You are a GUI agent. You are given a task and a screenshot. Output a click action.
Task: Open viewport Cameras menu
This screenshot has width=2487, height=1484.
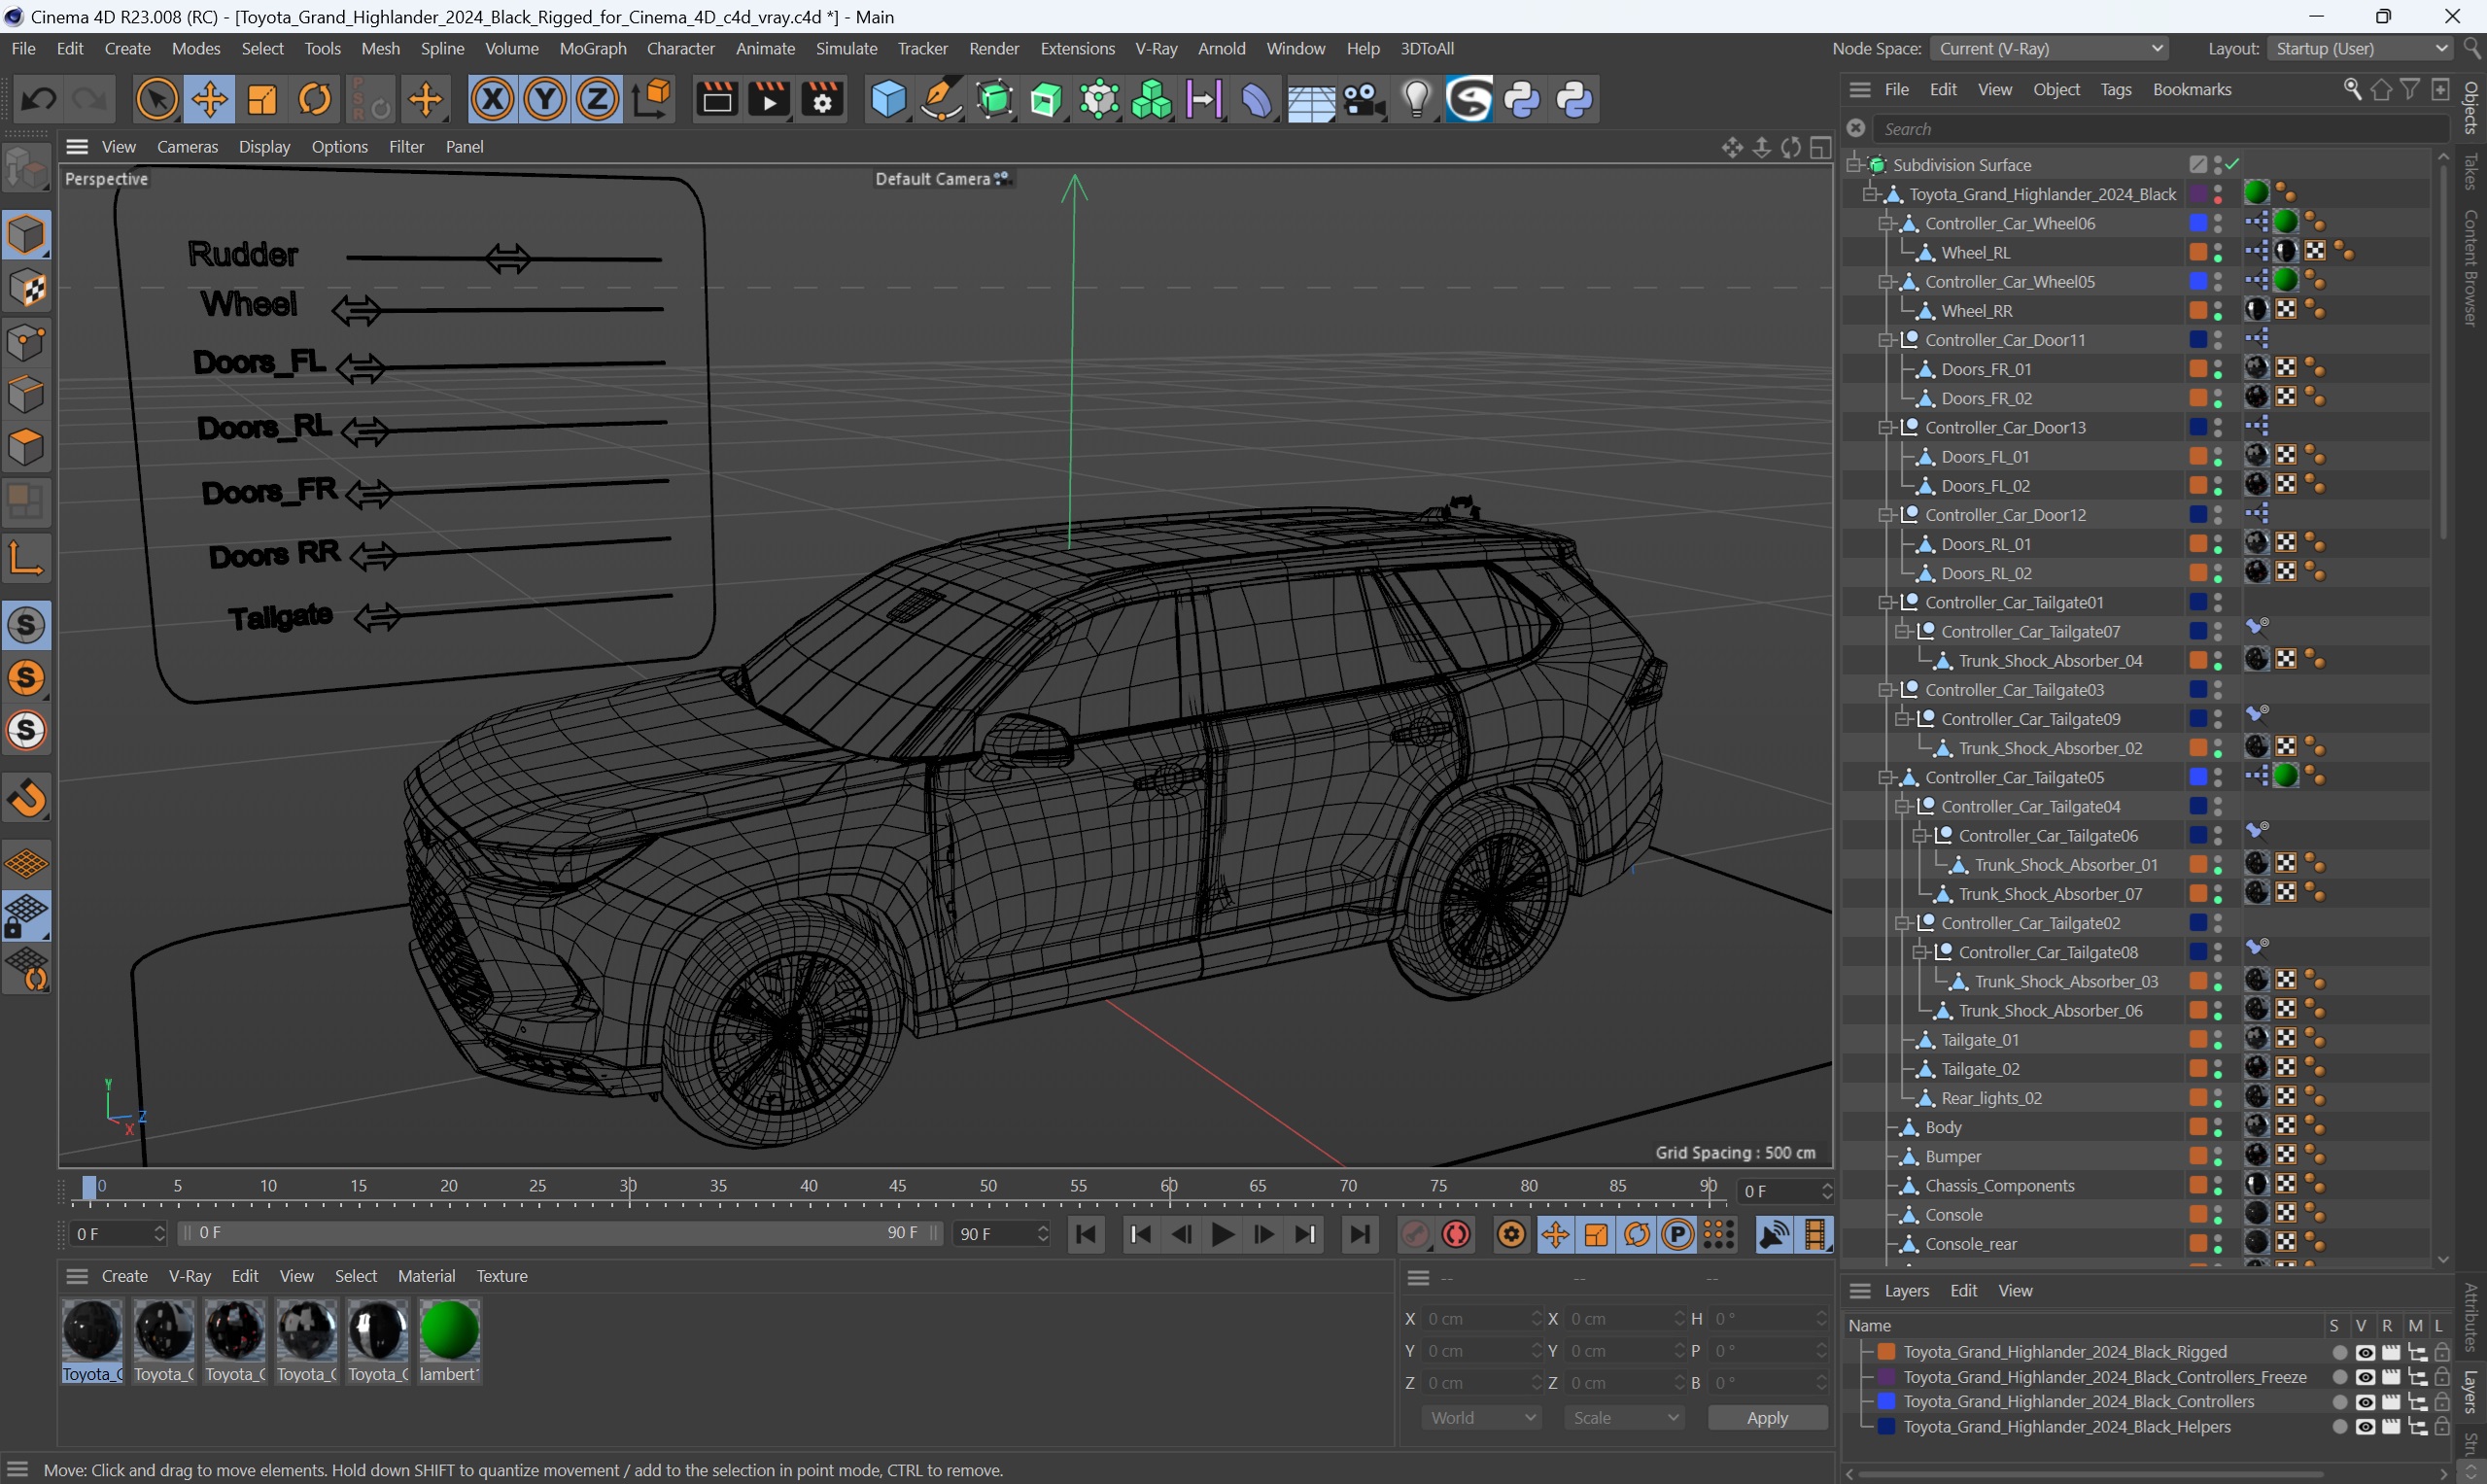point(187,147)
